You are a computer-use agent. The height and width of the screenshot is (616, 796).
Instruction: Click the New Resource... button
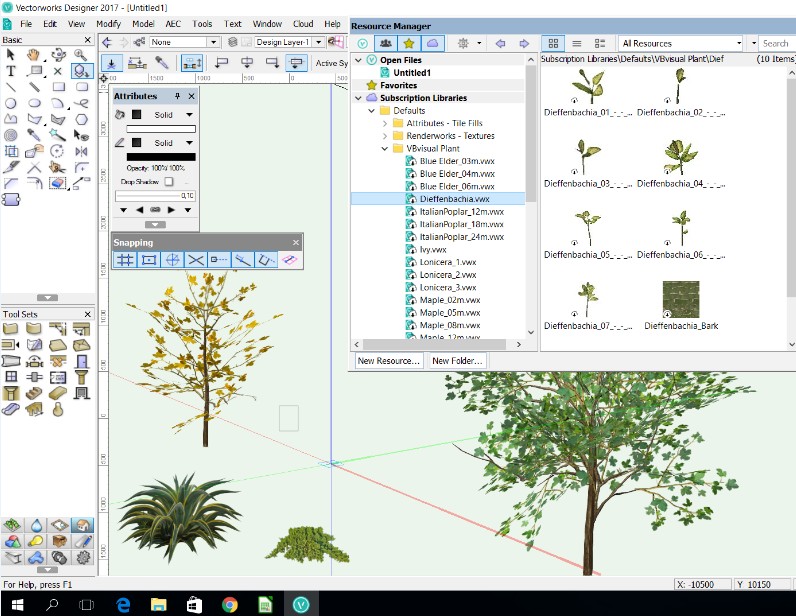pos(389,361)
